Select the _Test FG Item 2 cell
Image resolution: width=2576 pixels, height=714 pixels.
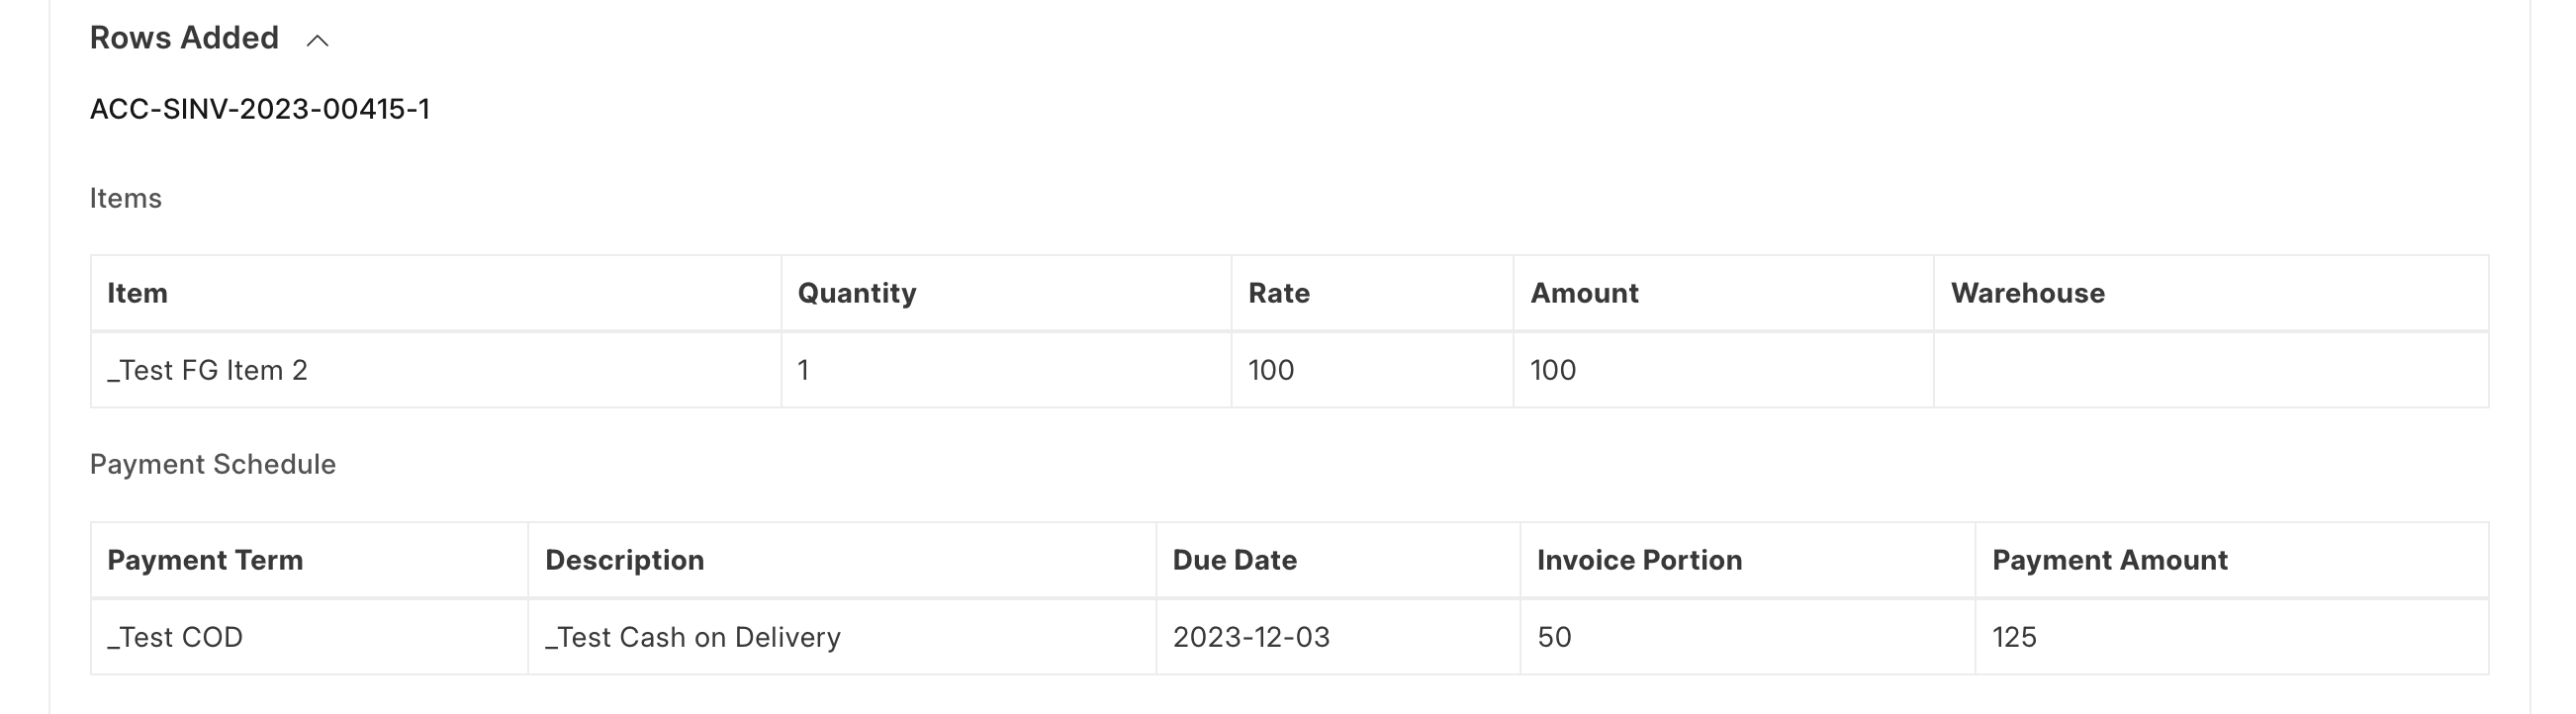pyautogui.click(x=207, y=370)
